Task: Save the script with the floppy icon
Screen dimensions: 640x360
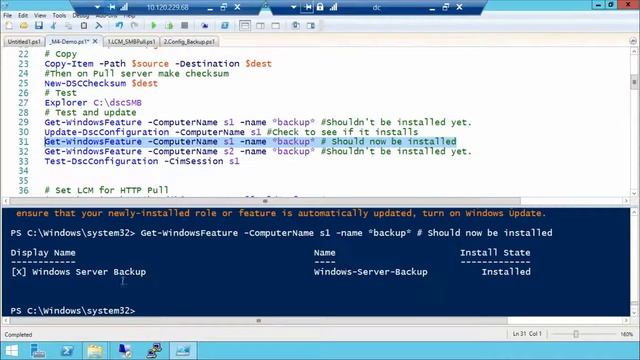Action: click(x=39, y=26)
